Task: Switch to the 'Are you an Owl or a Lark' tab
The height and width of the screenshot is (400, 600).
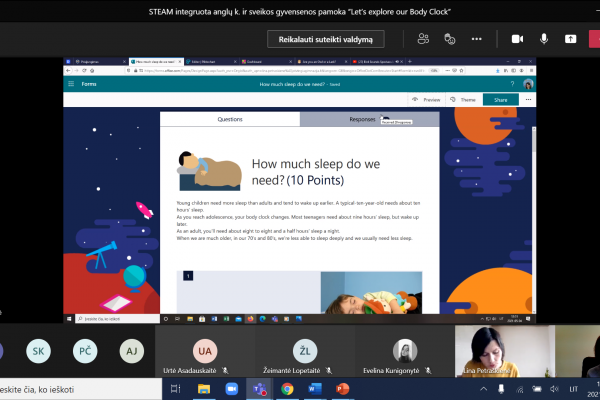Action: [322, 61]
